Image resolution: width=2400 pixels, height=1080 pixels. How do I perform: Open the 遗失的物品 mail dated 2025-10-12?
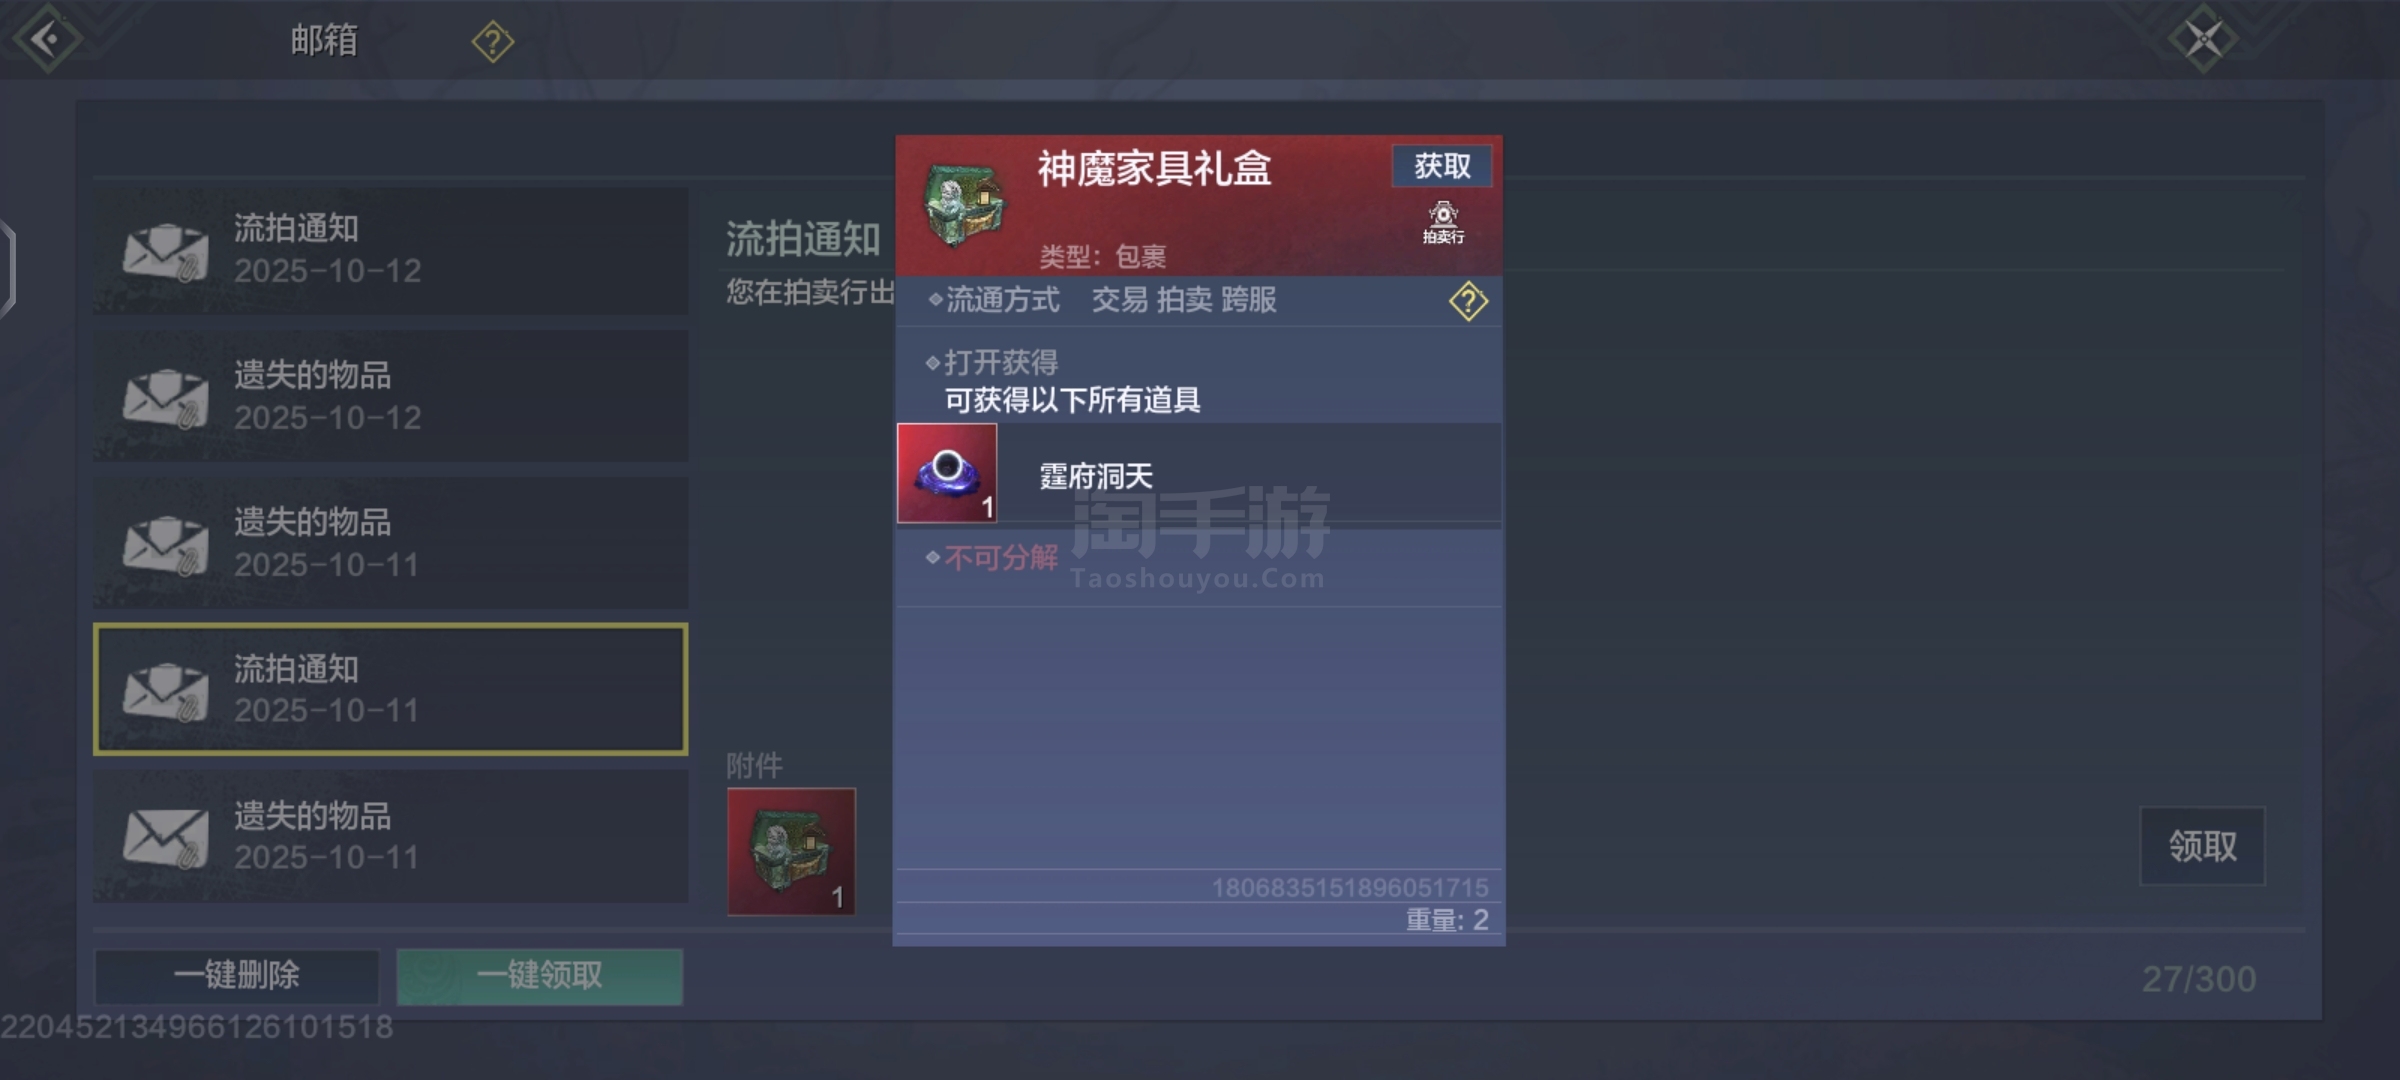(390, 396)
